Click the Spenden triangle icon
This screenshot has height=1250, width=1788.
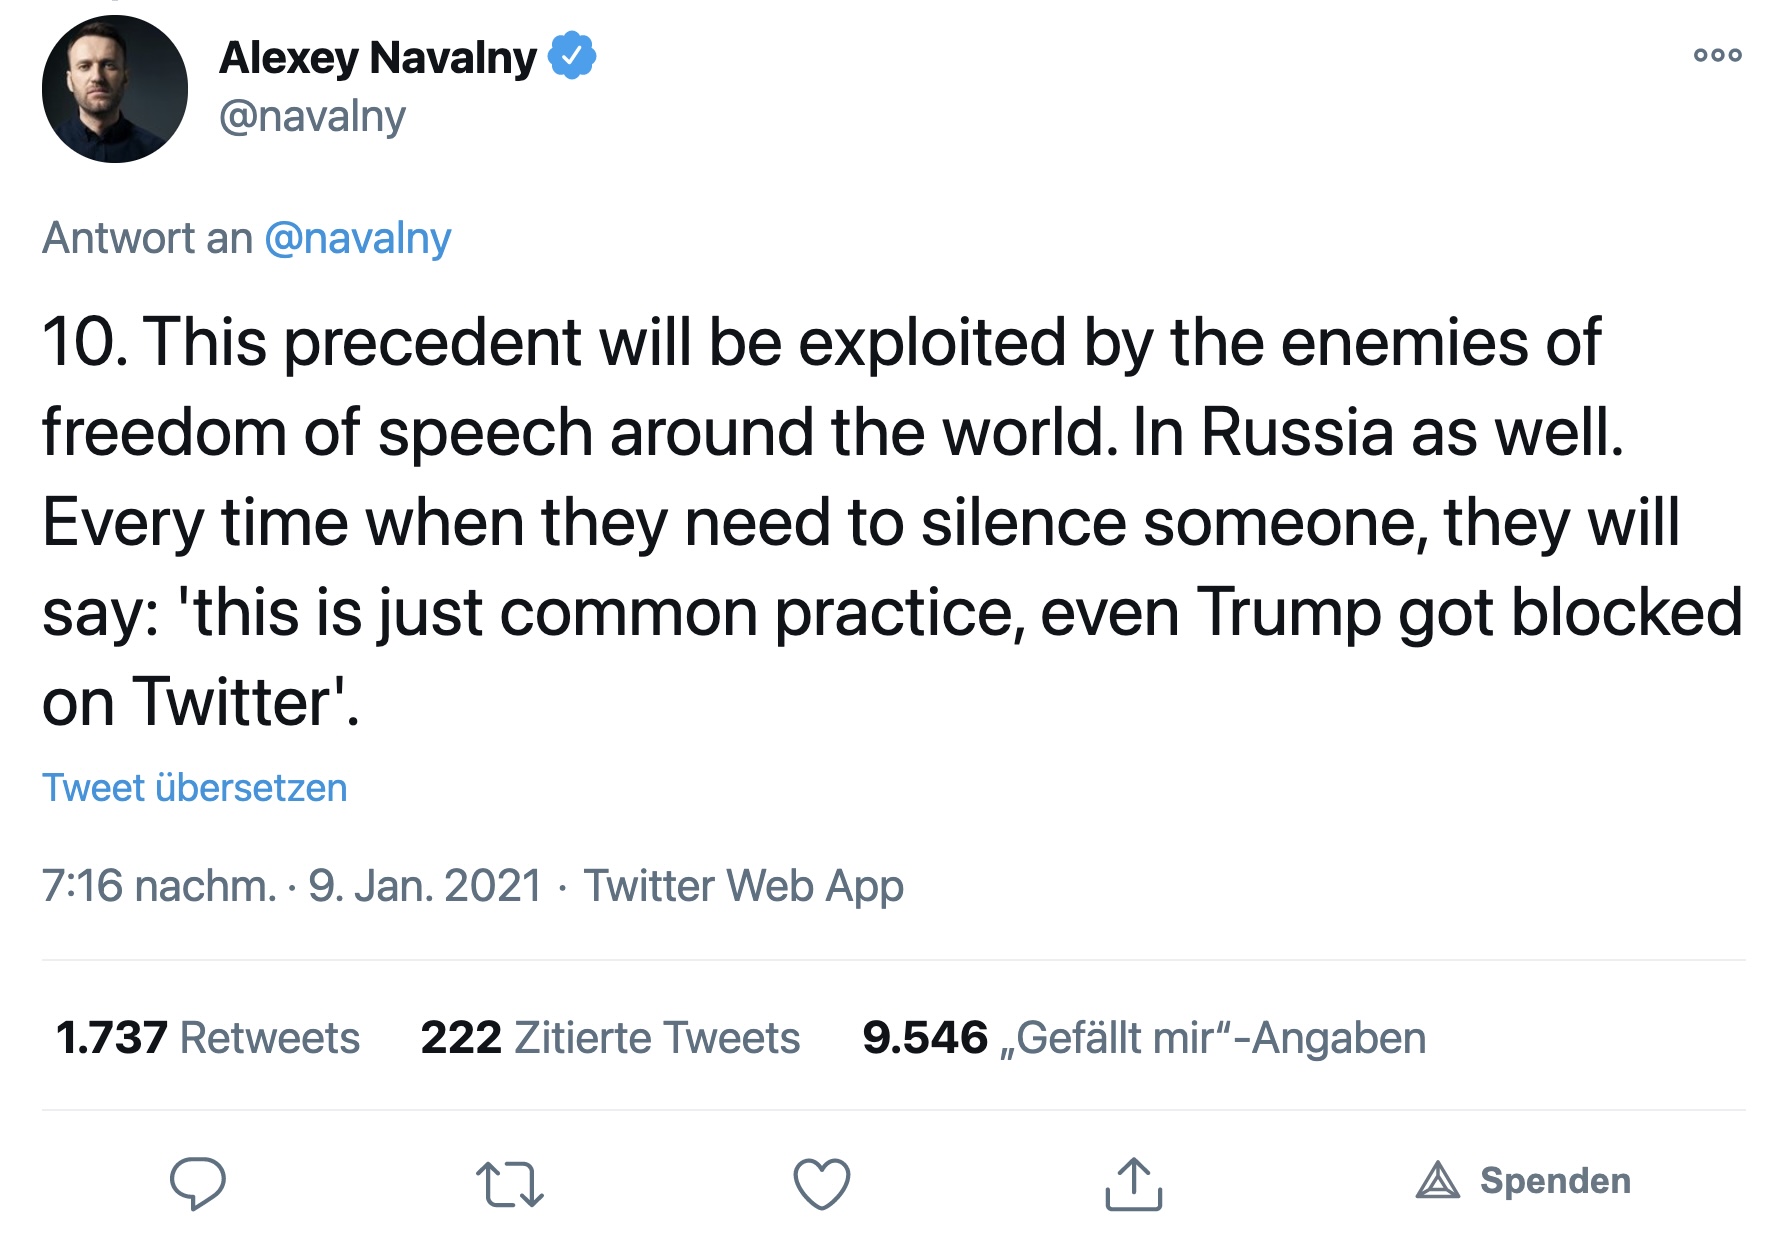tap(1437, 1181)
